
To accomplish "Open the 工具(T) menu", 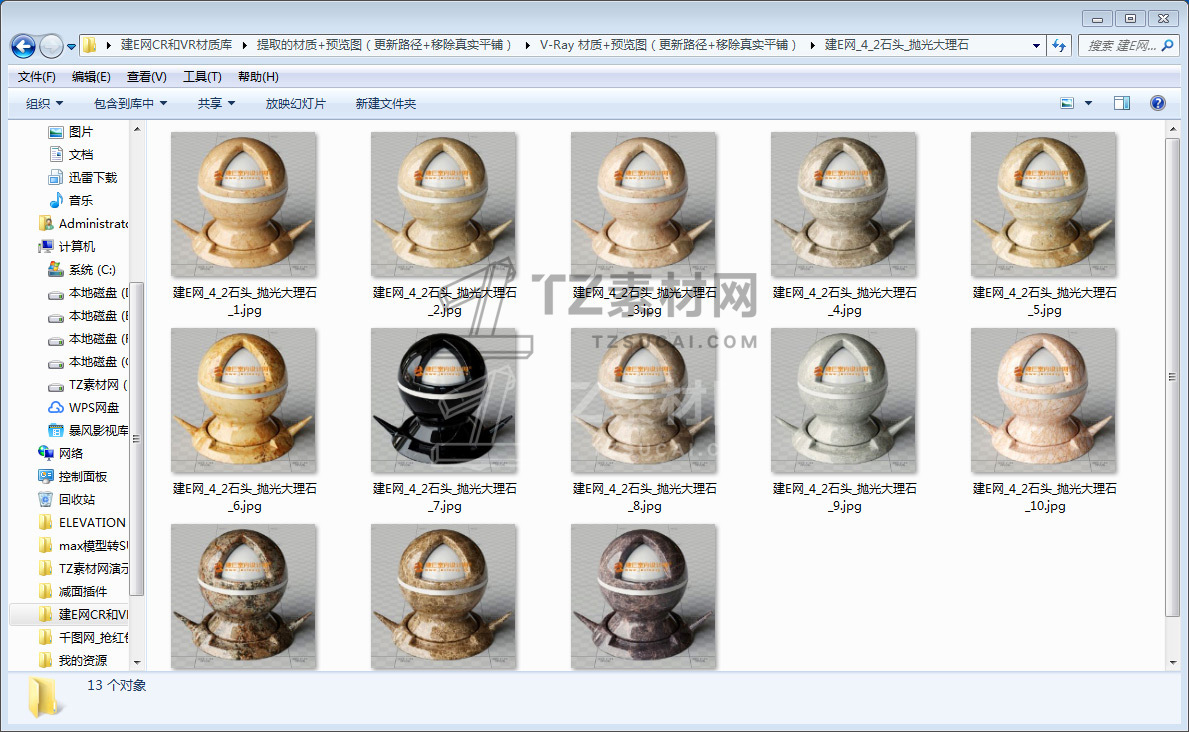I will 201,77.
